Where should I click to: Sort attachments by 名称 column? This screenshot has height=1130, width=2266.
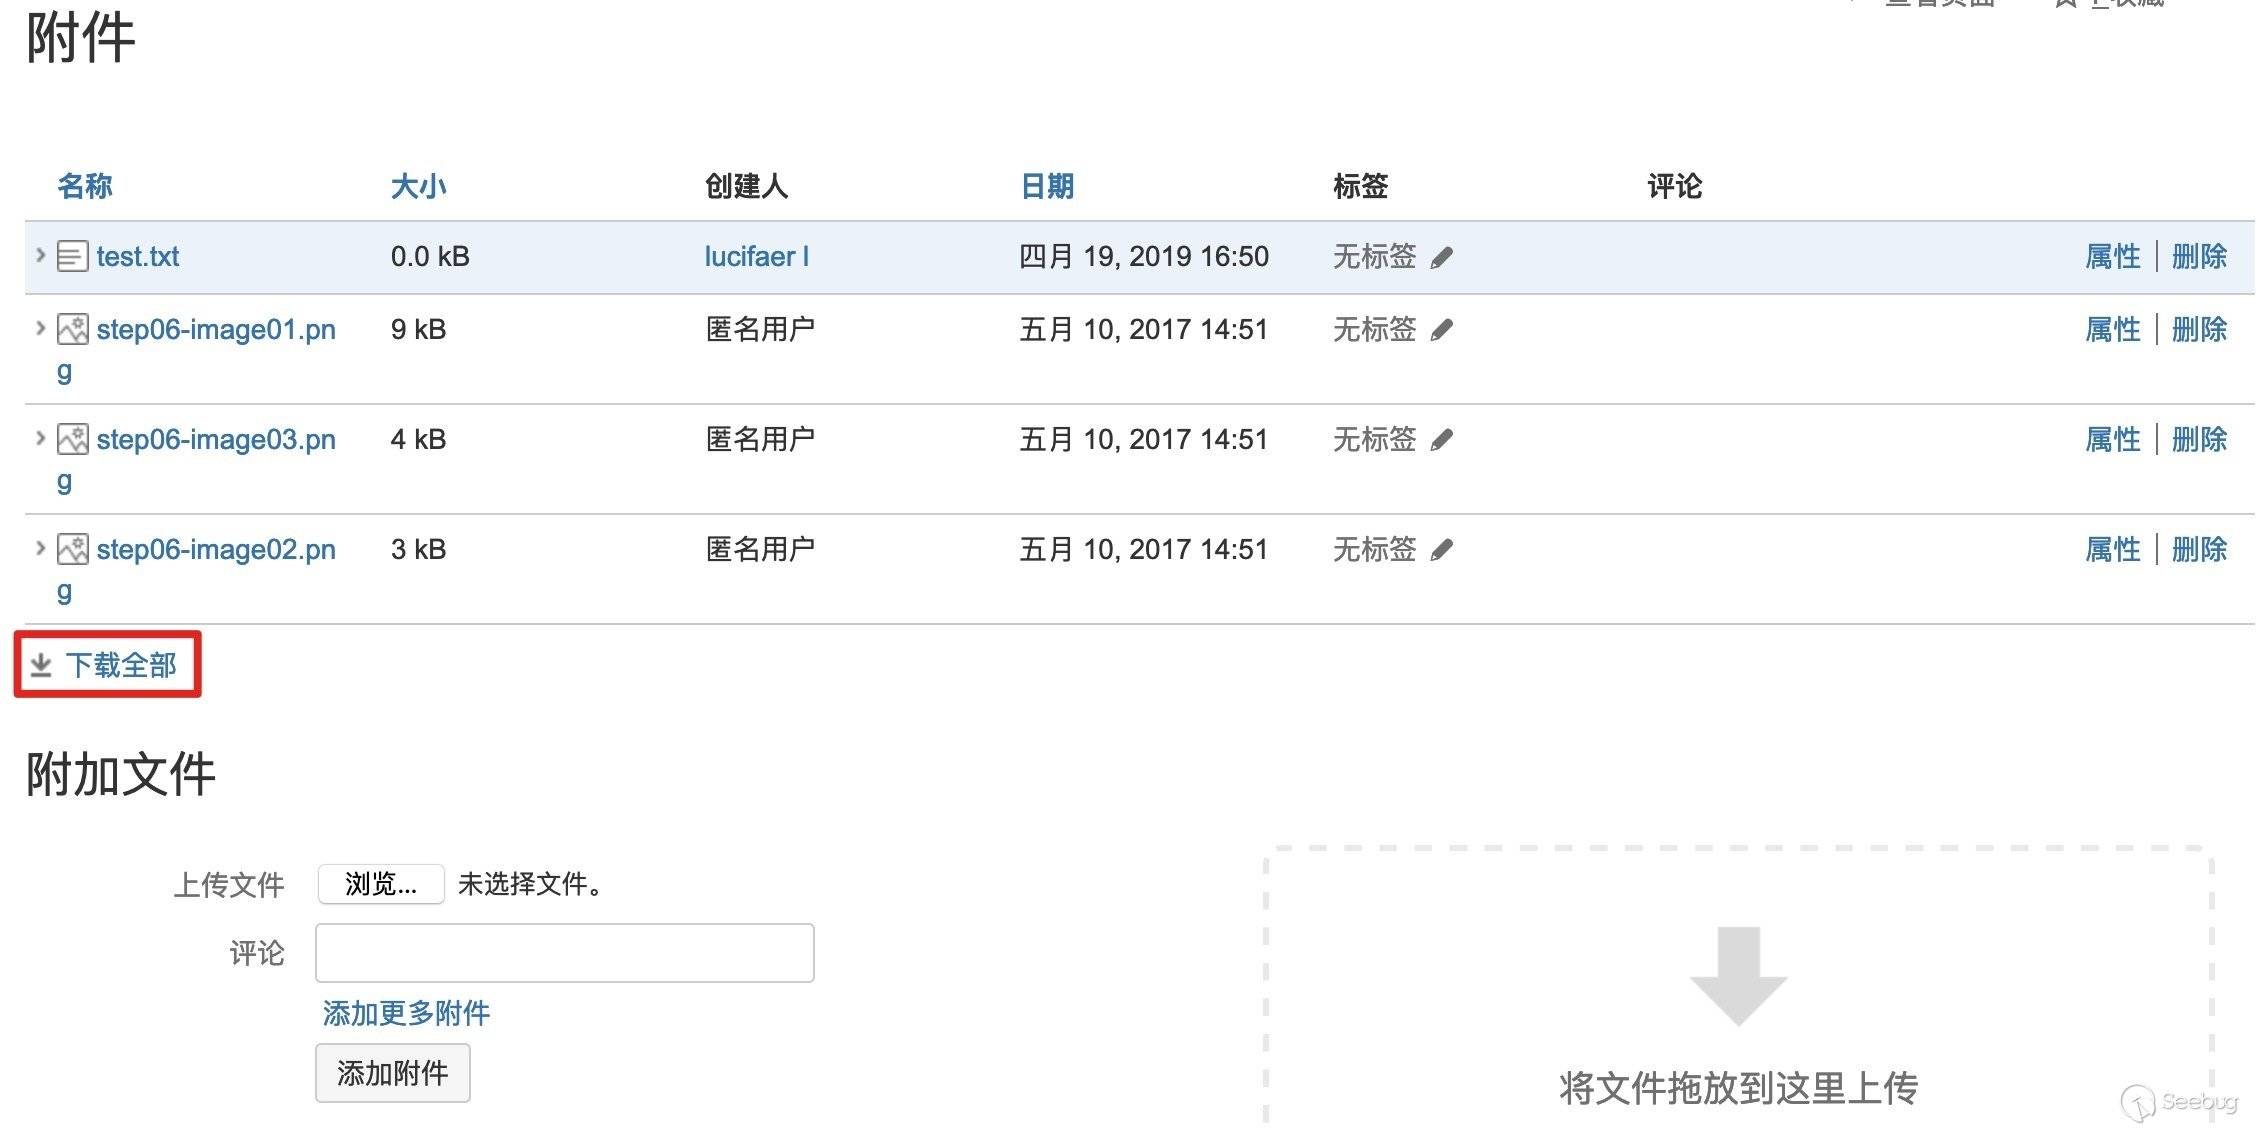(84, 186)
